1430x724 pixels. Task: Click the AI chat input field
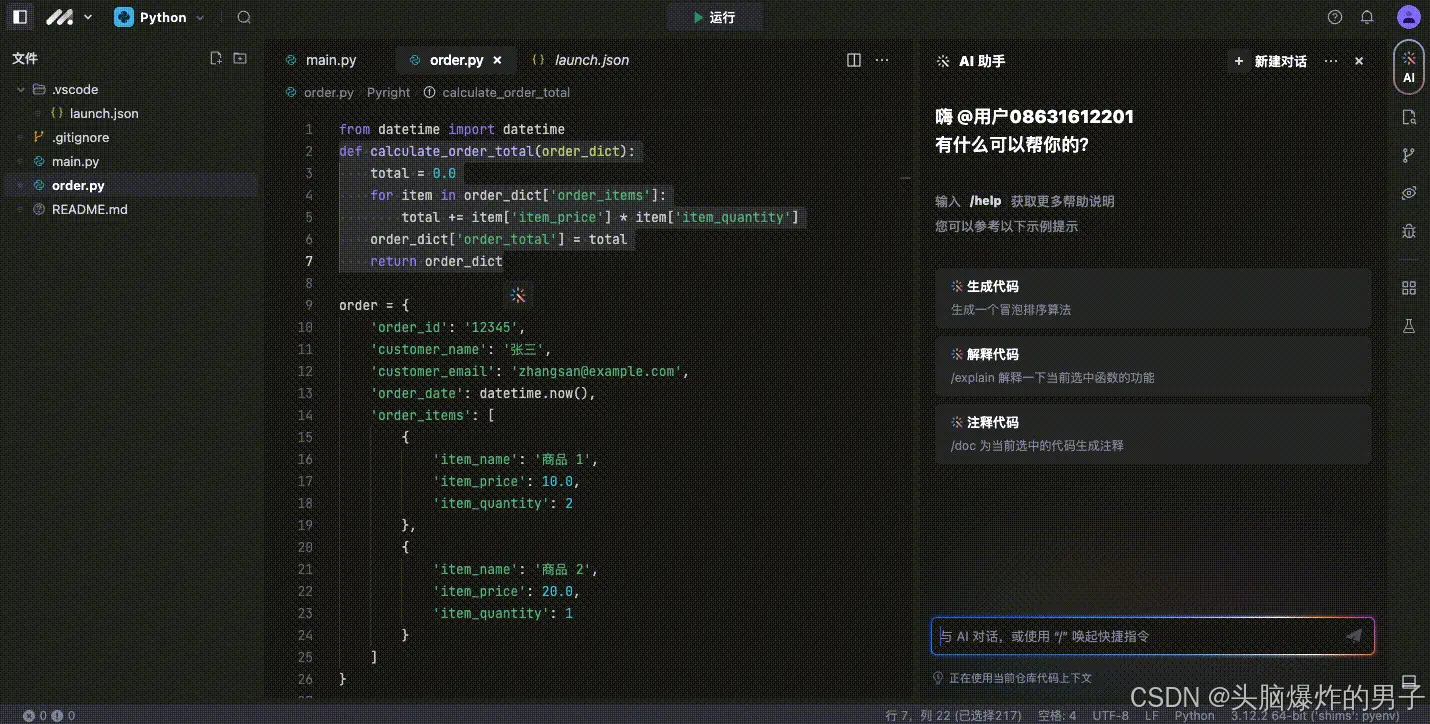coord(1140,636)
